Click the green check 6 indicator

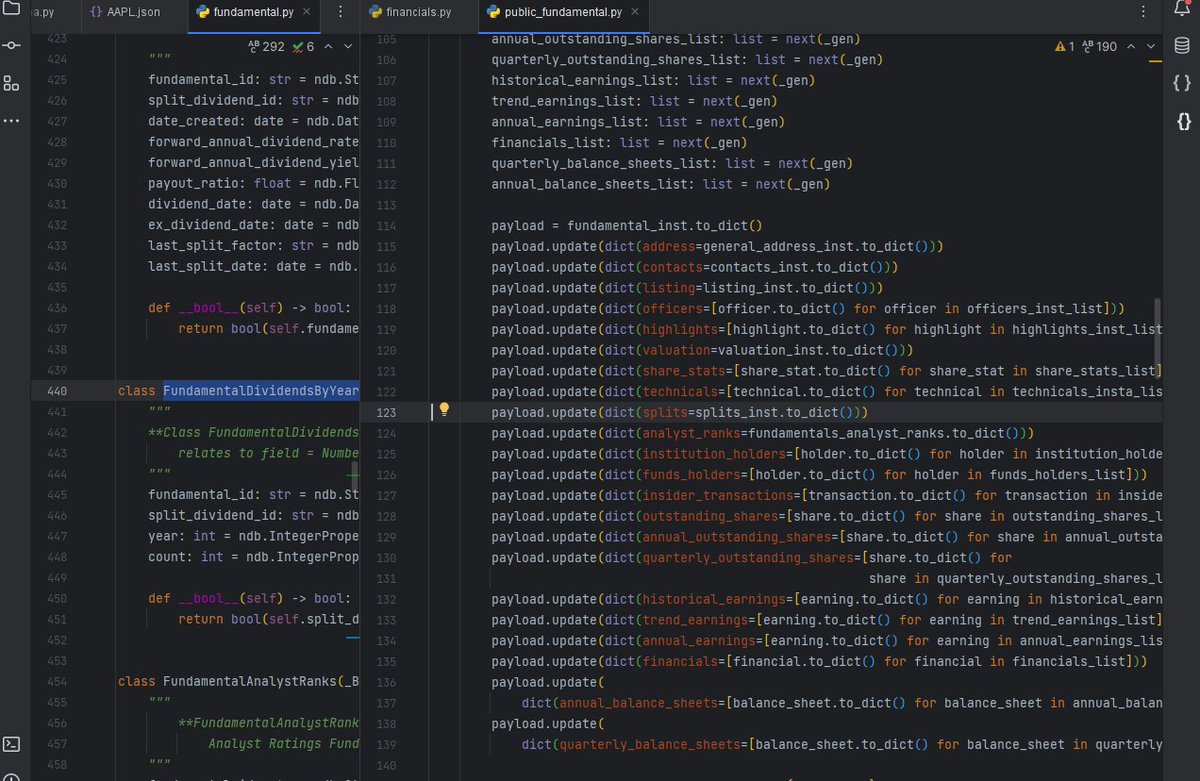(x=304, y=47)
